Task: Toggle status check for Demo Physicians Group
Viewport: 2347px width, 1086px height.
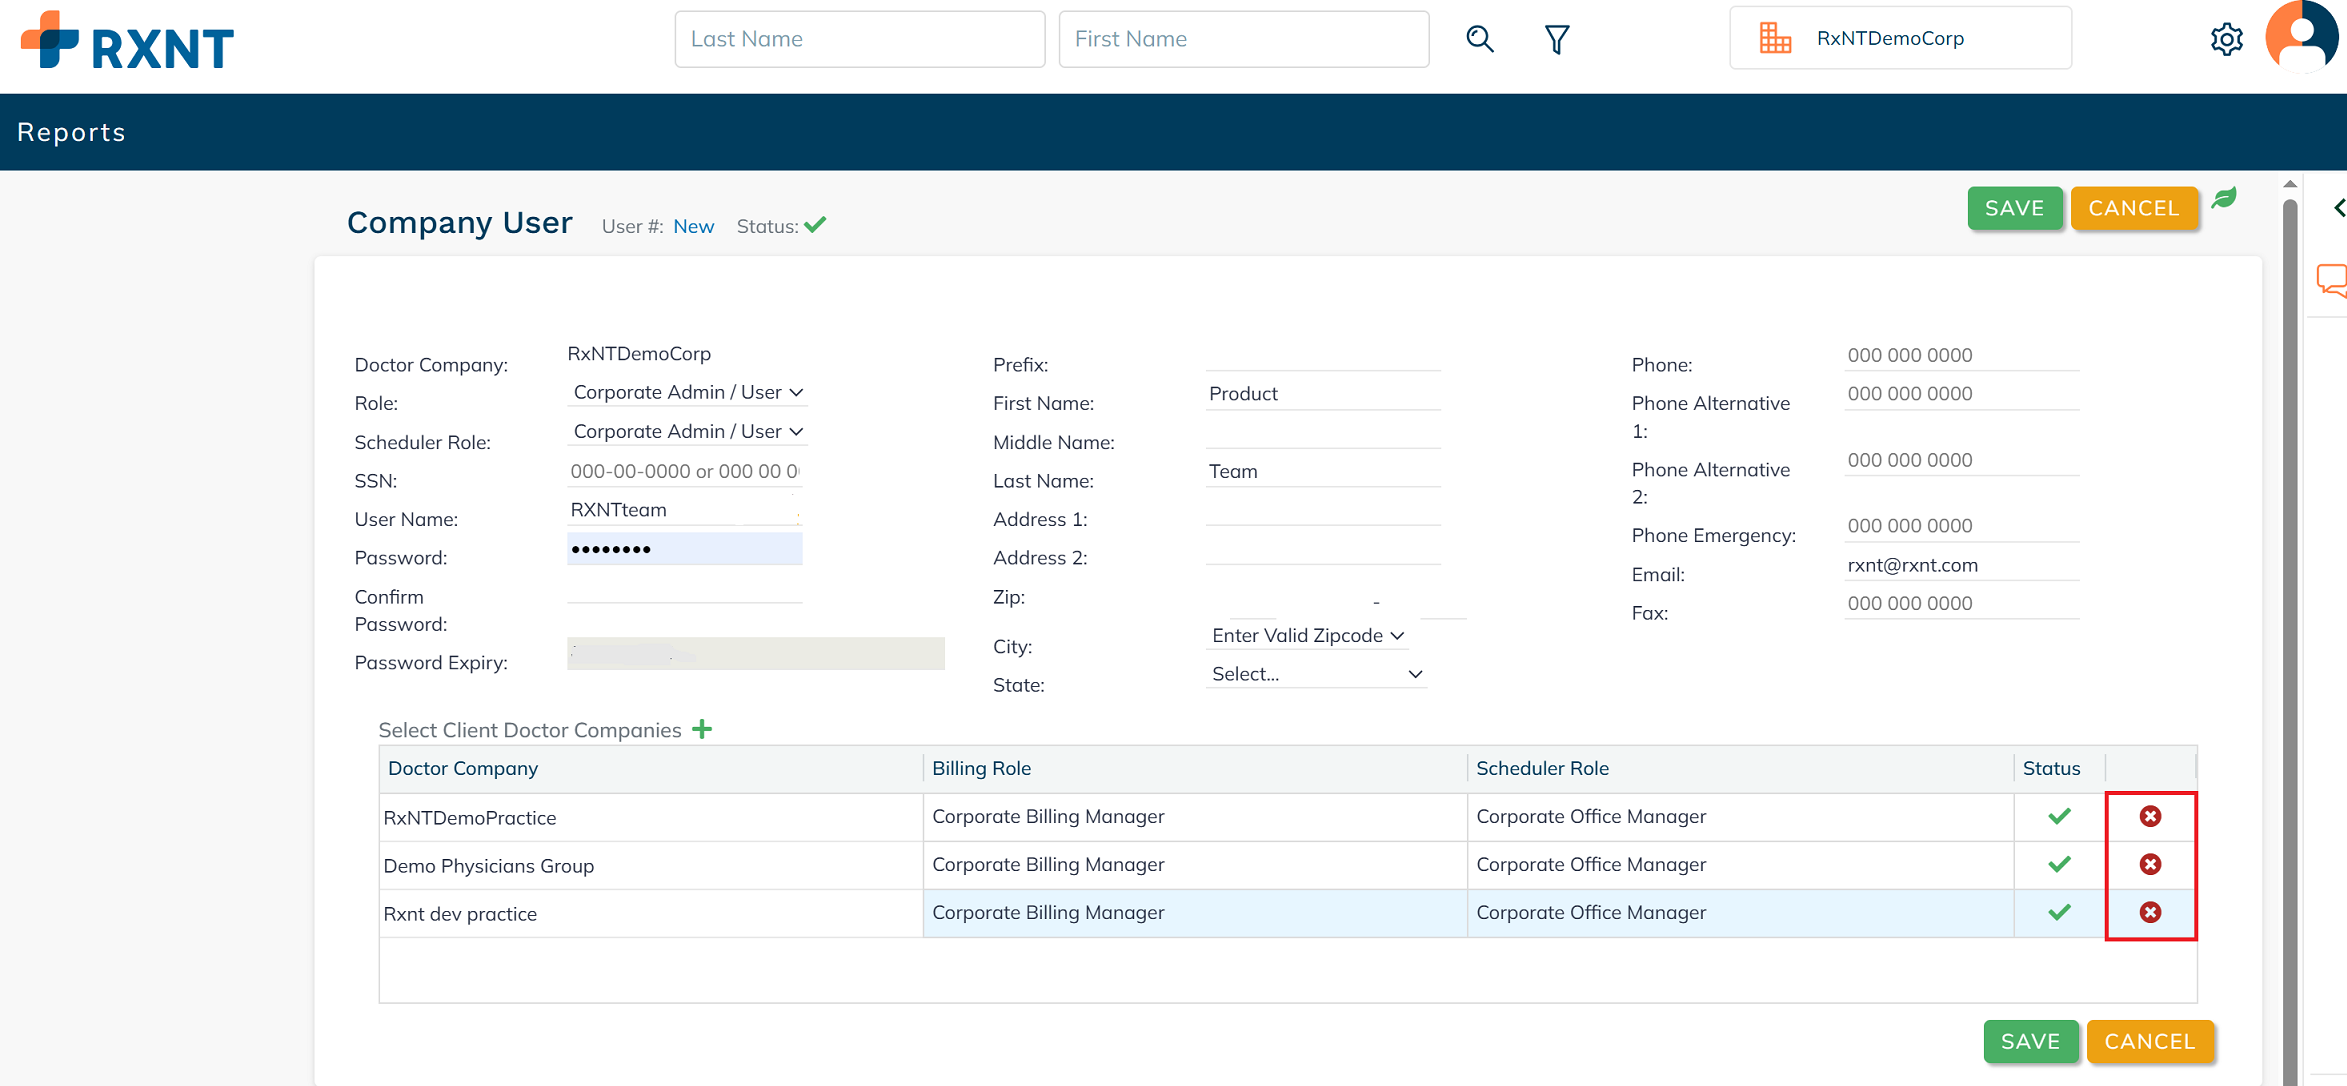Action: 2059,864
